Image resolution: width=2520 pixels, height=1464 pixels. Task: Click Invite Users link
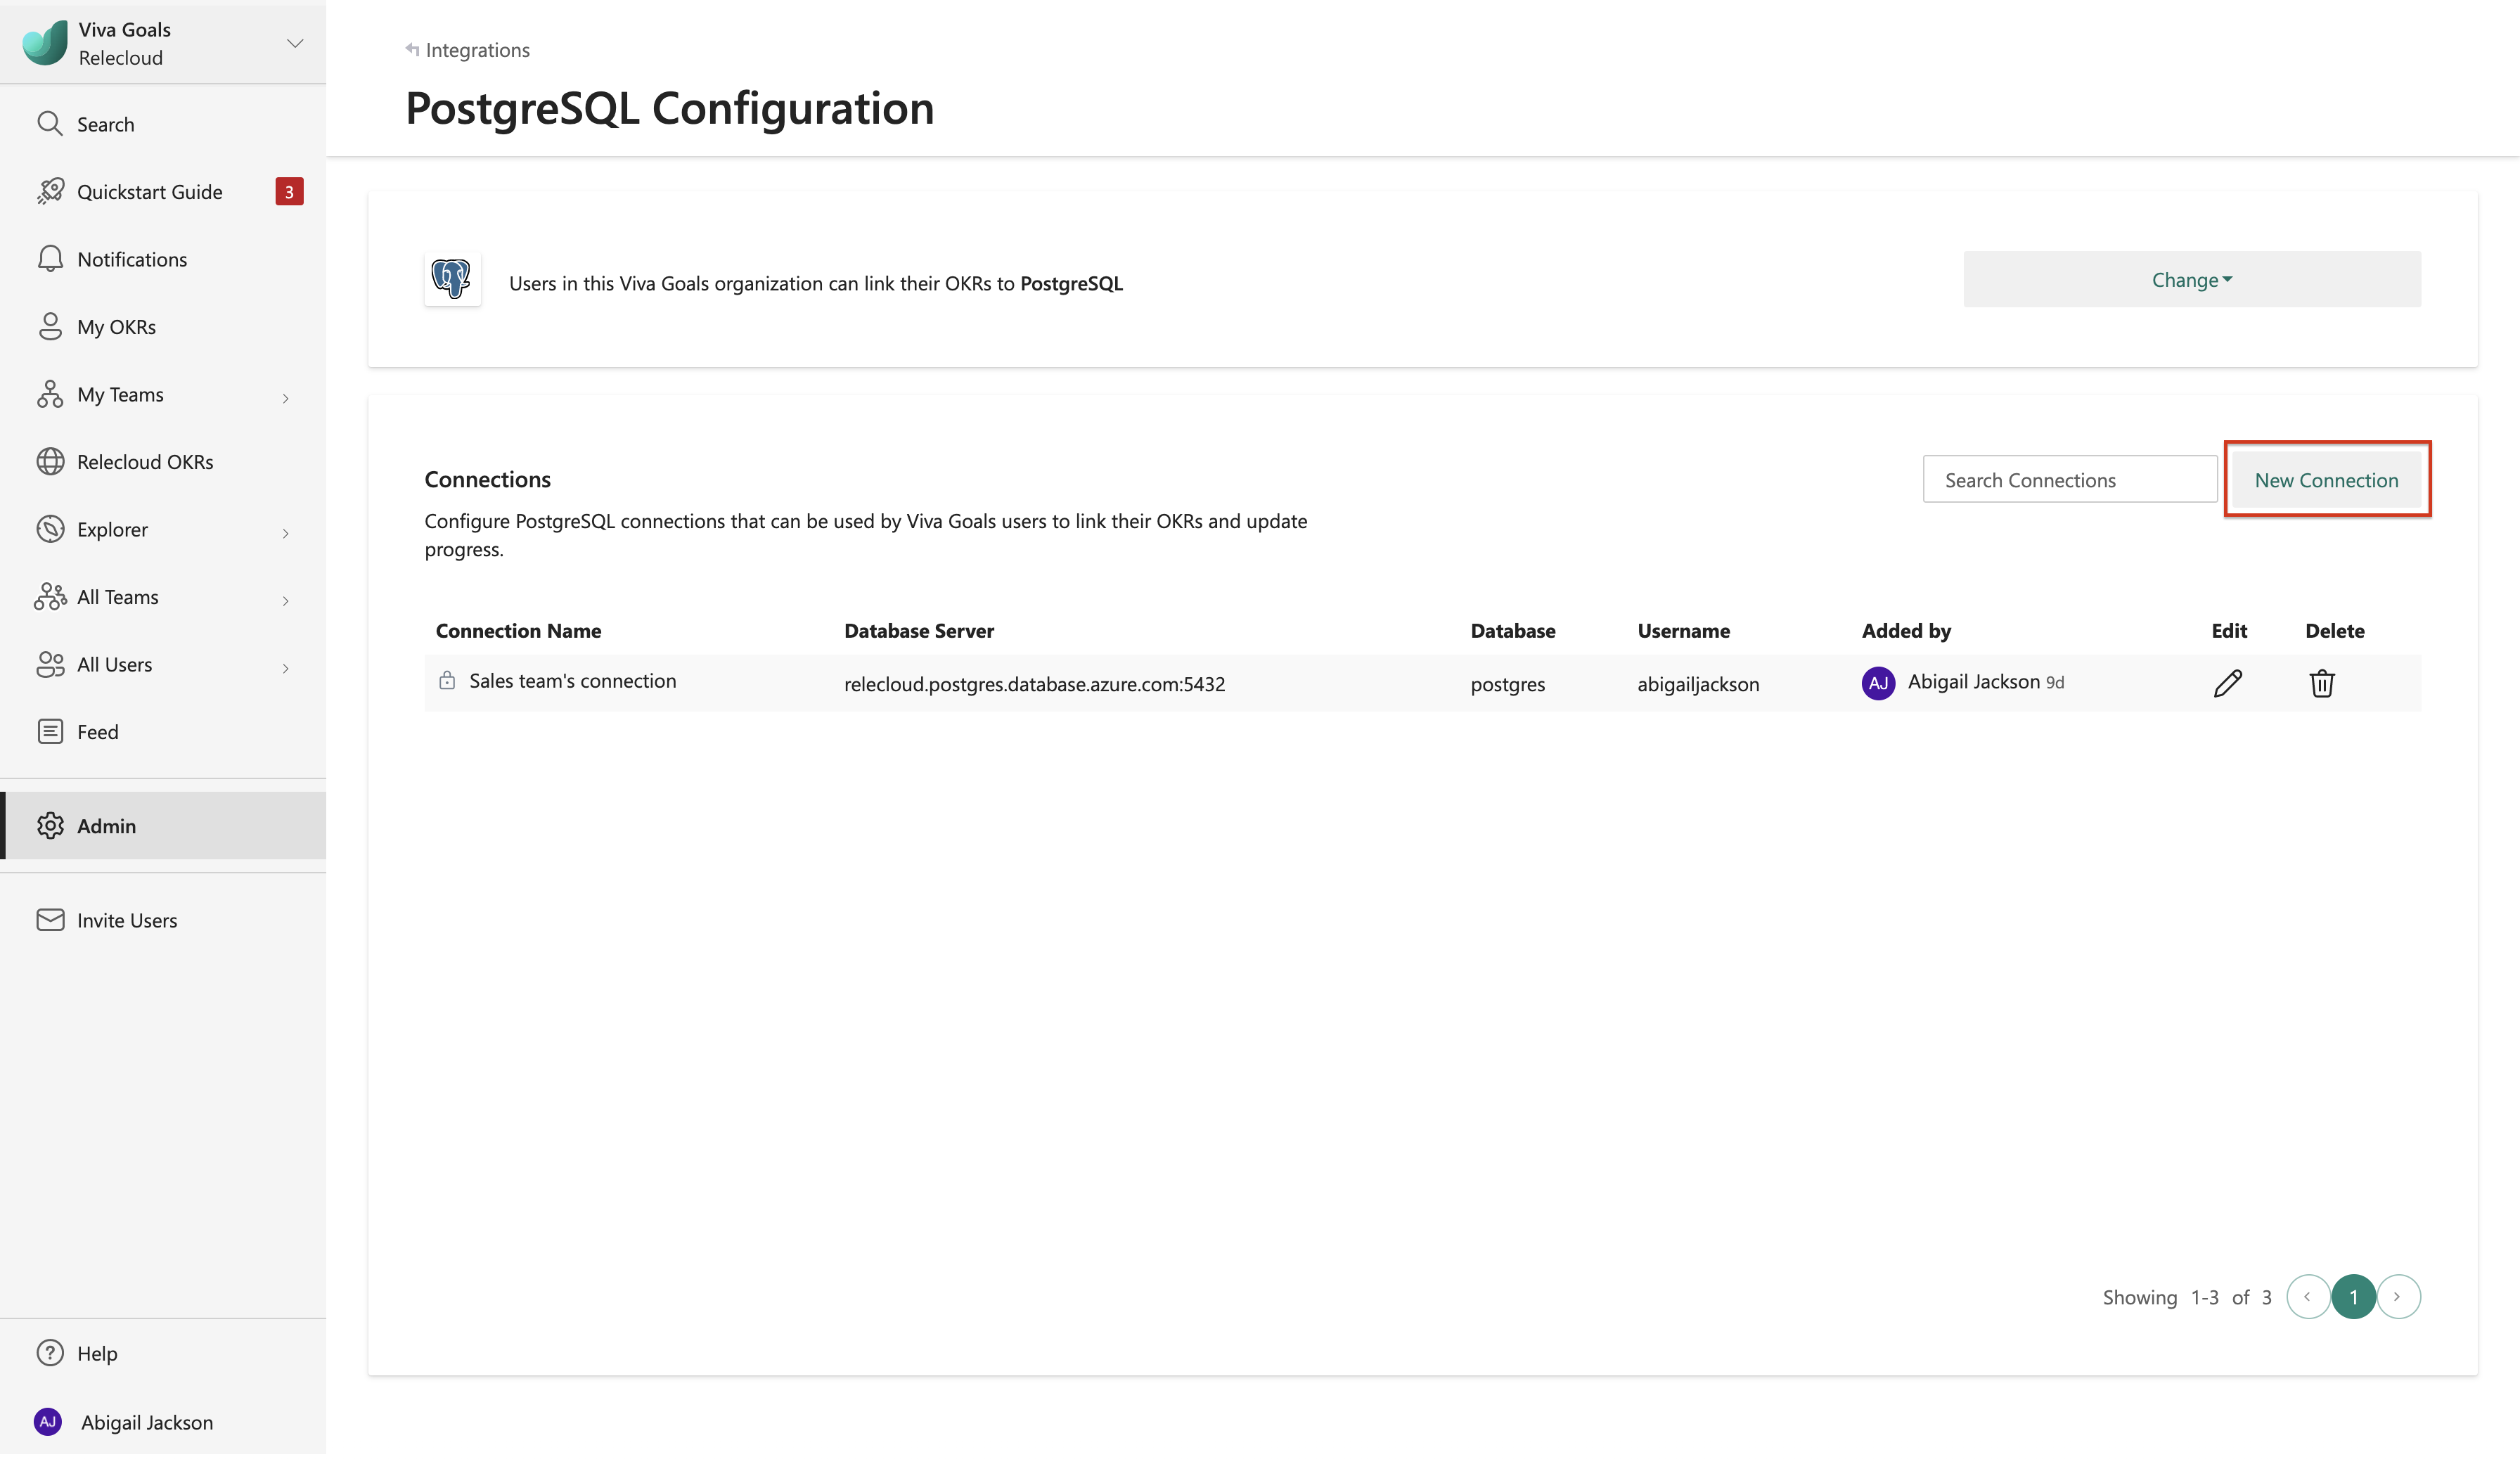pos(127,920)
